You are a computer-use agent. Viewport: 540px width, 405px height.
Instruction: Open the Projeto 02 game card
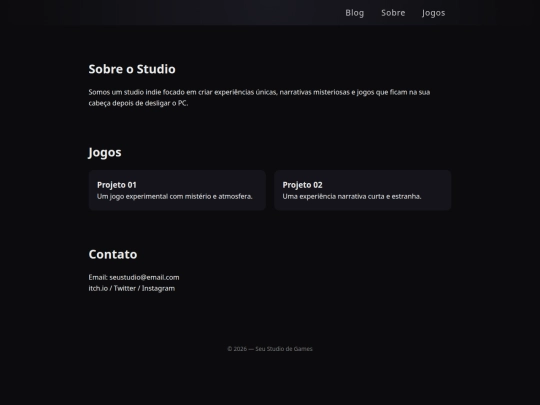pos(363,190)
